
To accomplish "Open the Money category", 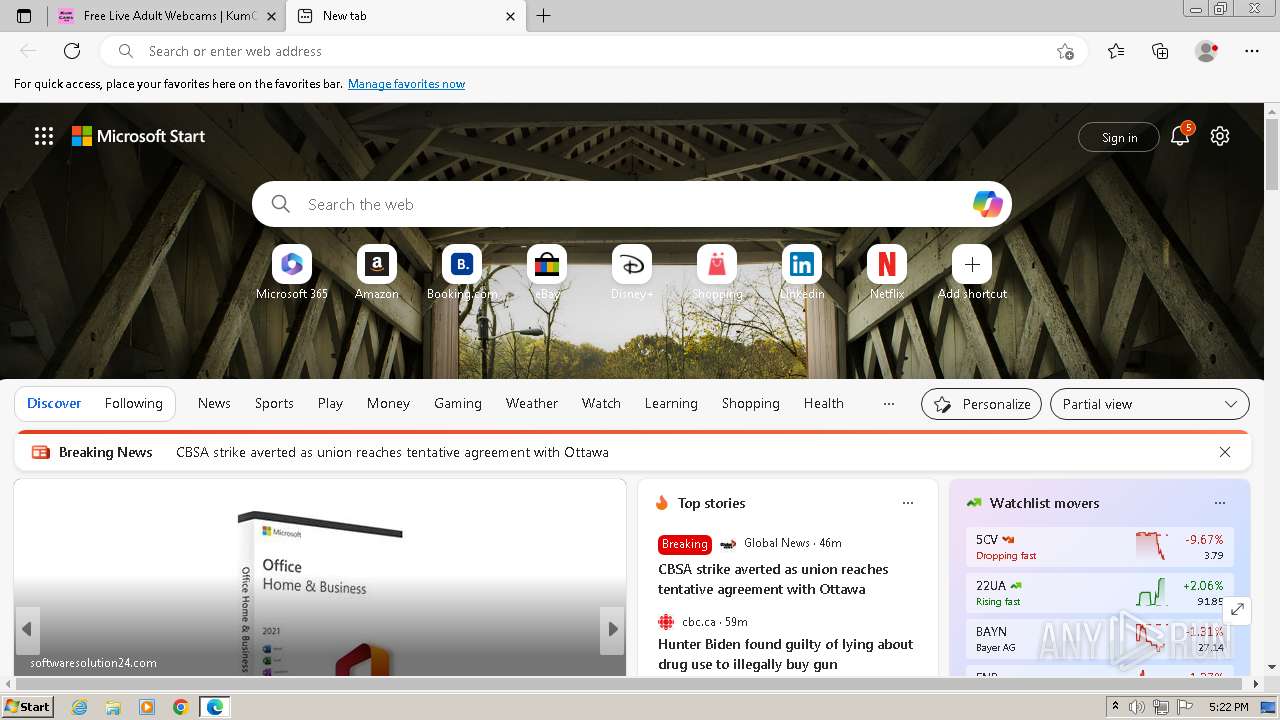I will click(388, 403).
